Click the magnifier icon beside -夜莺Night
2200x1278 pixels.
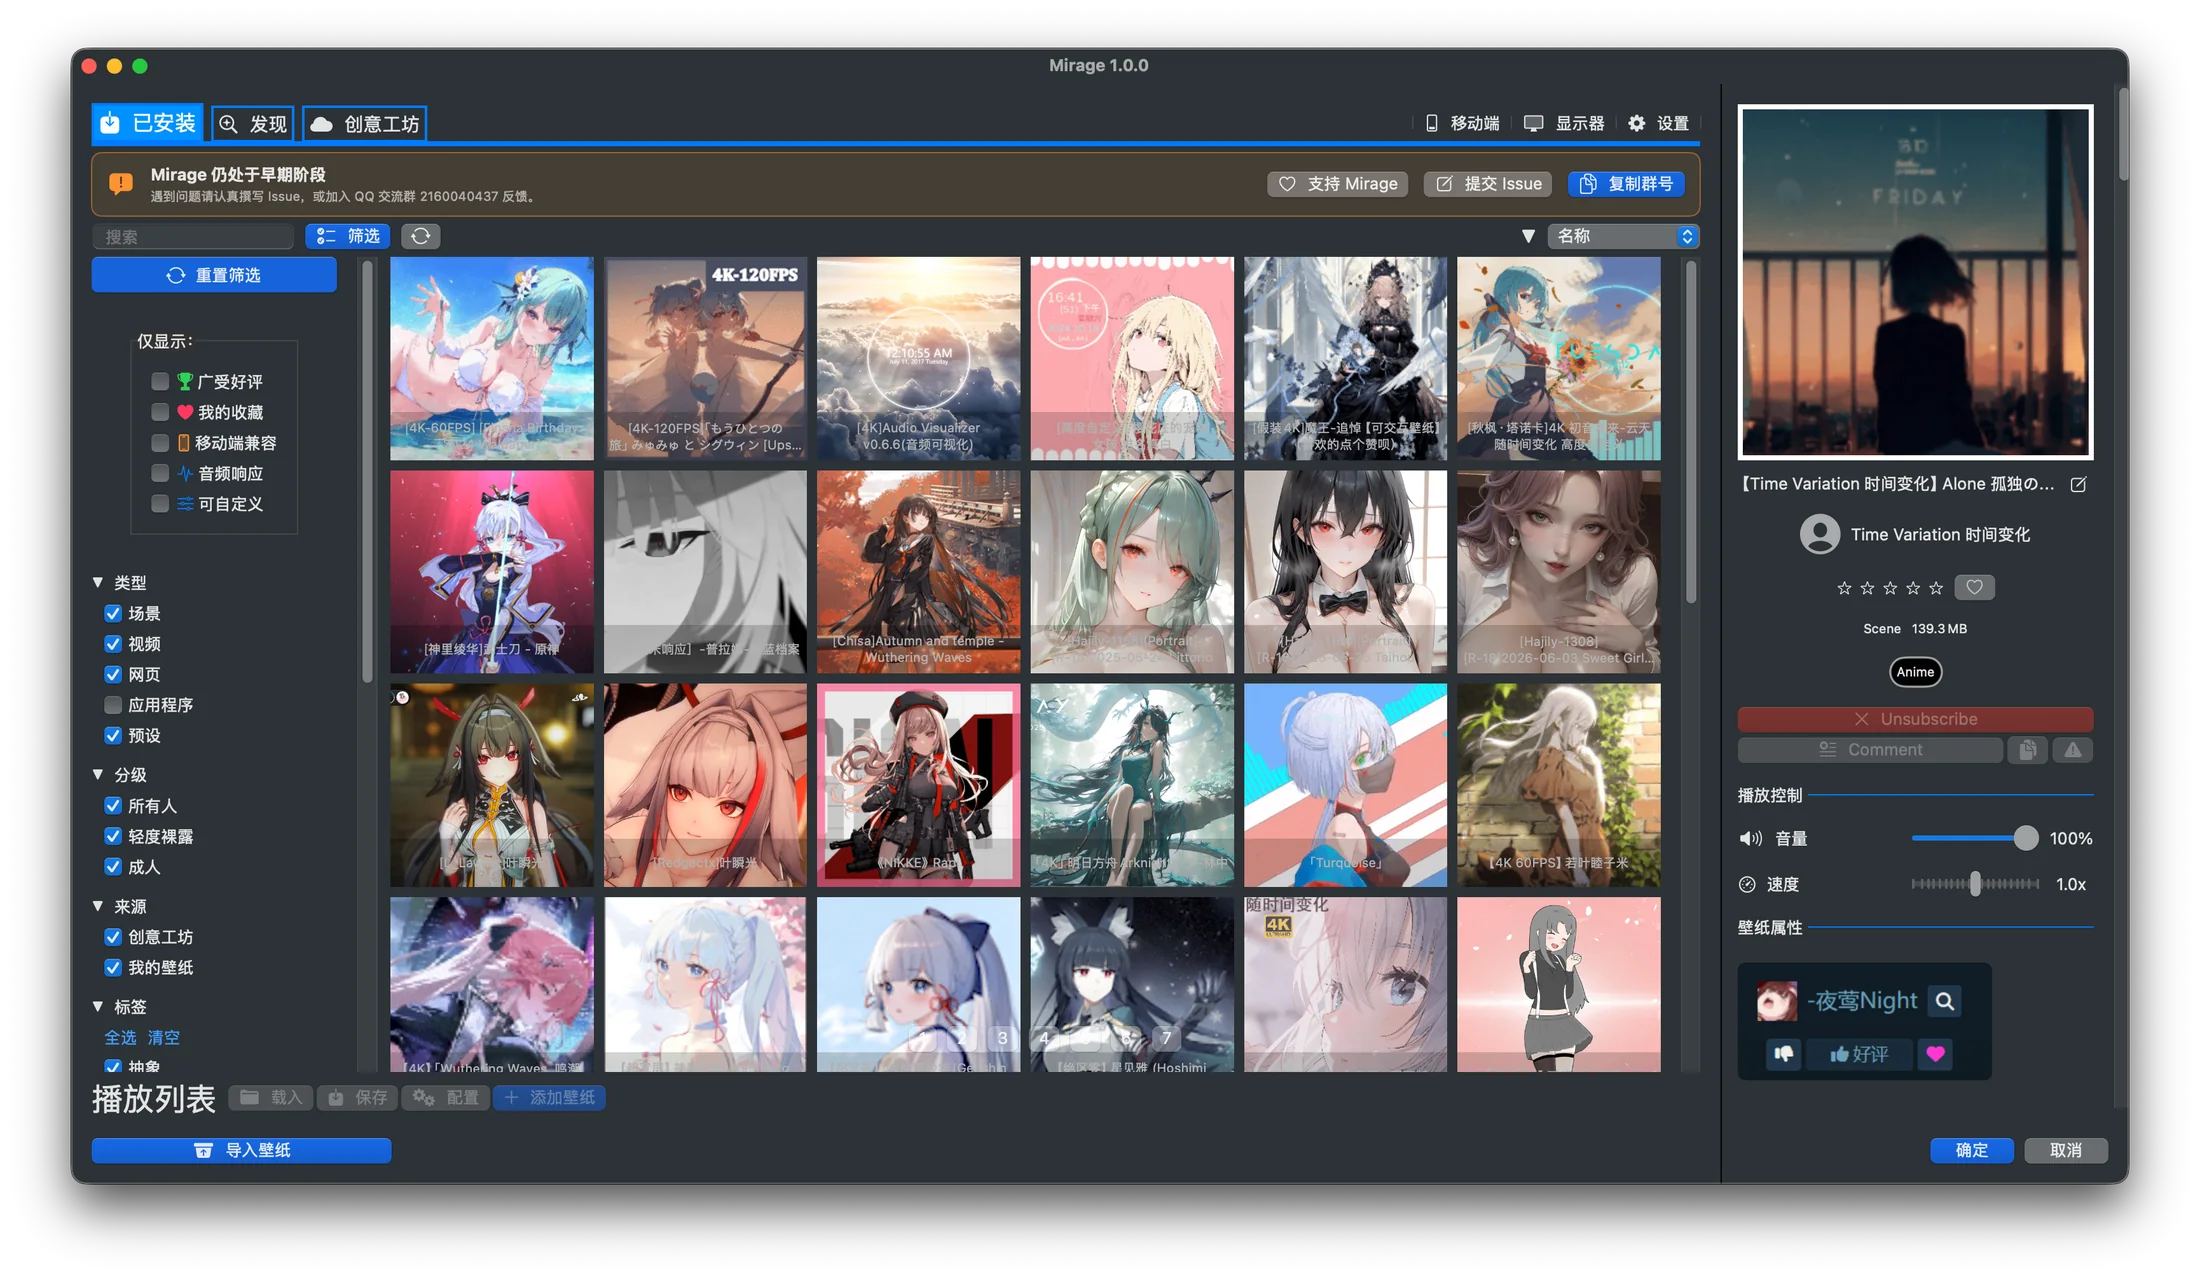1945,1001
